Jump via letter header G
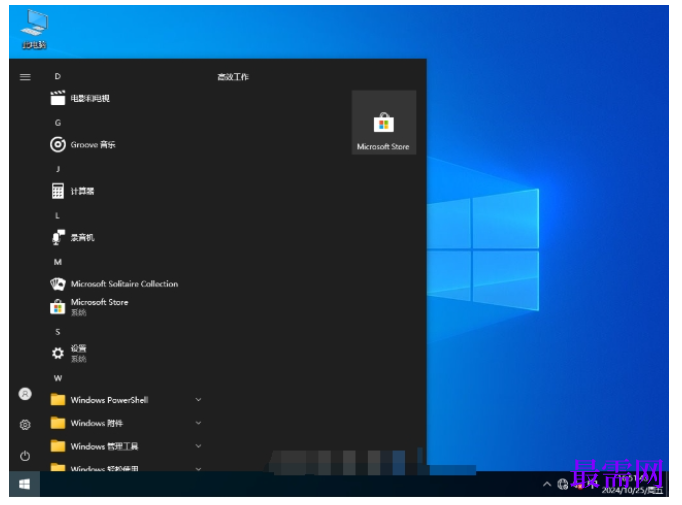 pos(58,123)
